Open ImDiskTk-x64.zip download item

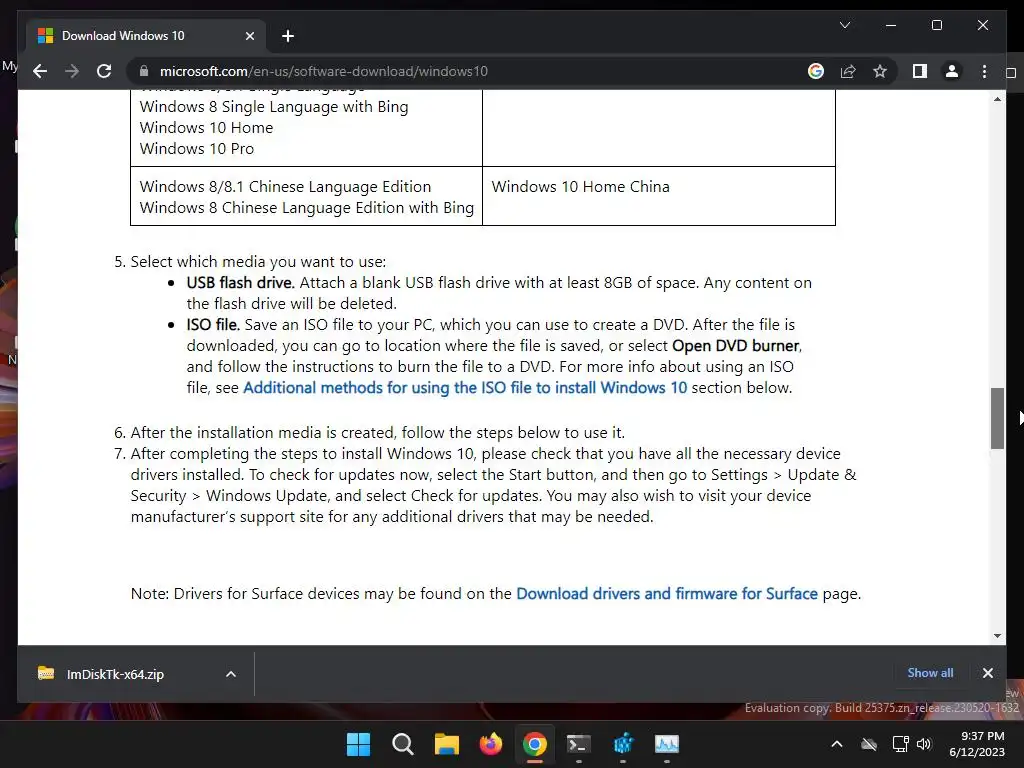115,674
